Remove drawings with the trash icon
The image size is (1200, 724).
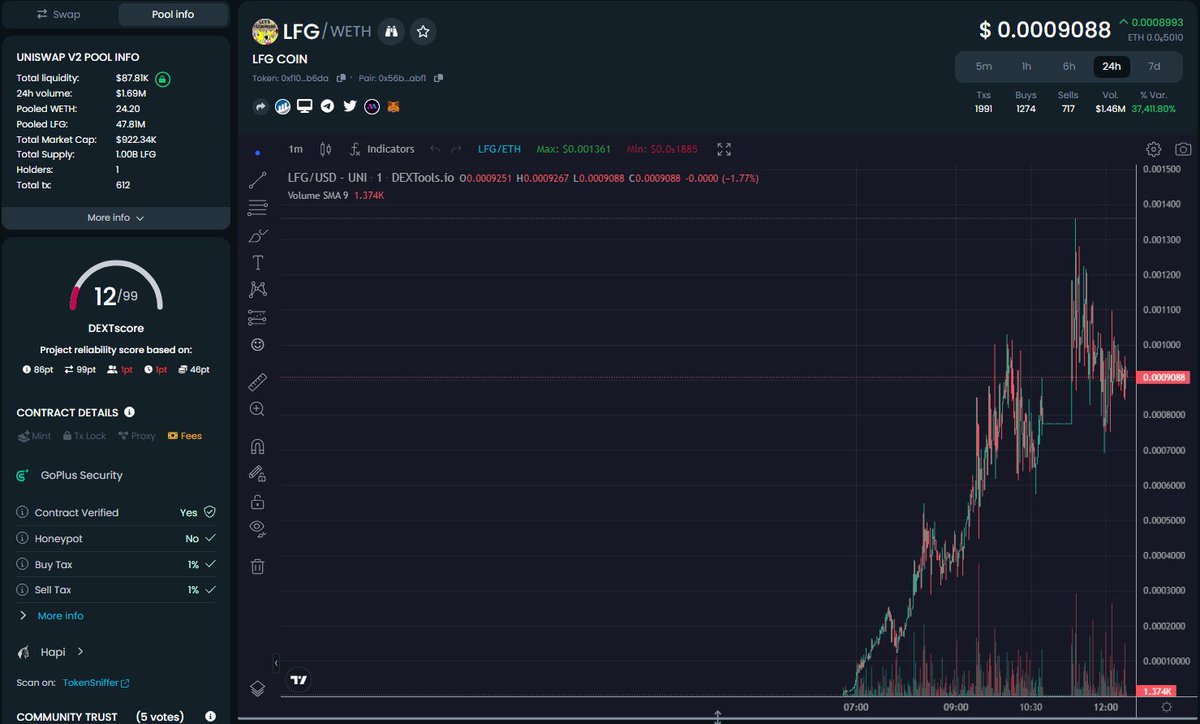point(257,566)
